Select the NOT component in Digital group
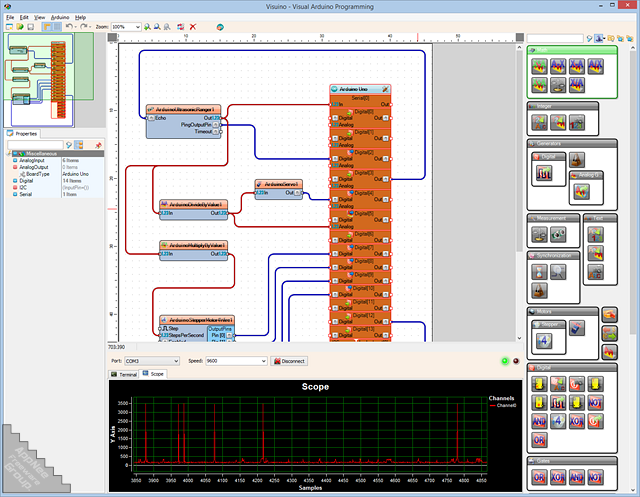Screen dimensions: 640x497 (596, 402)
